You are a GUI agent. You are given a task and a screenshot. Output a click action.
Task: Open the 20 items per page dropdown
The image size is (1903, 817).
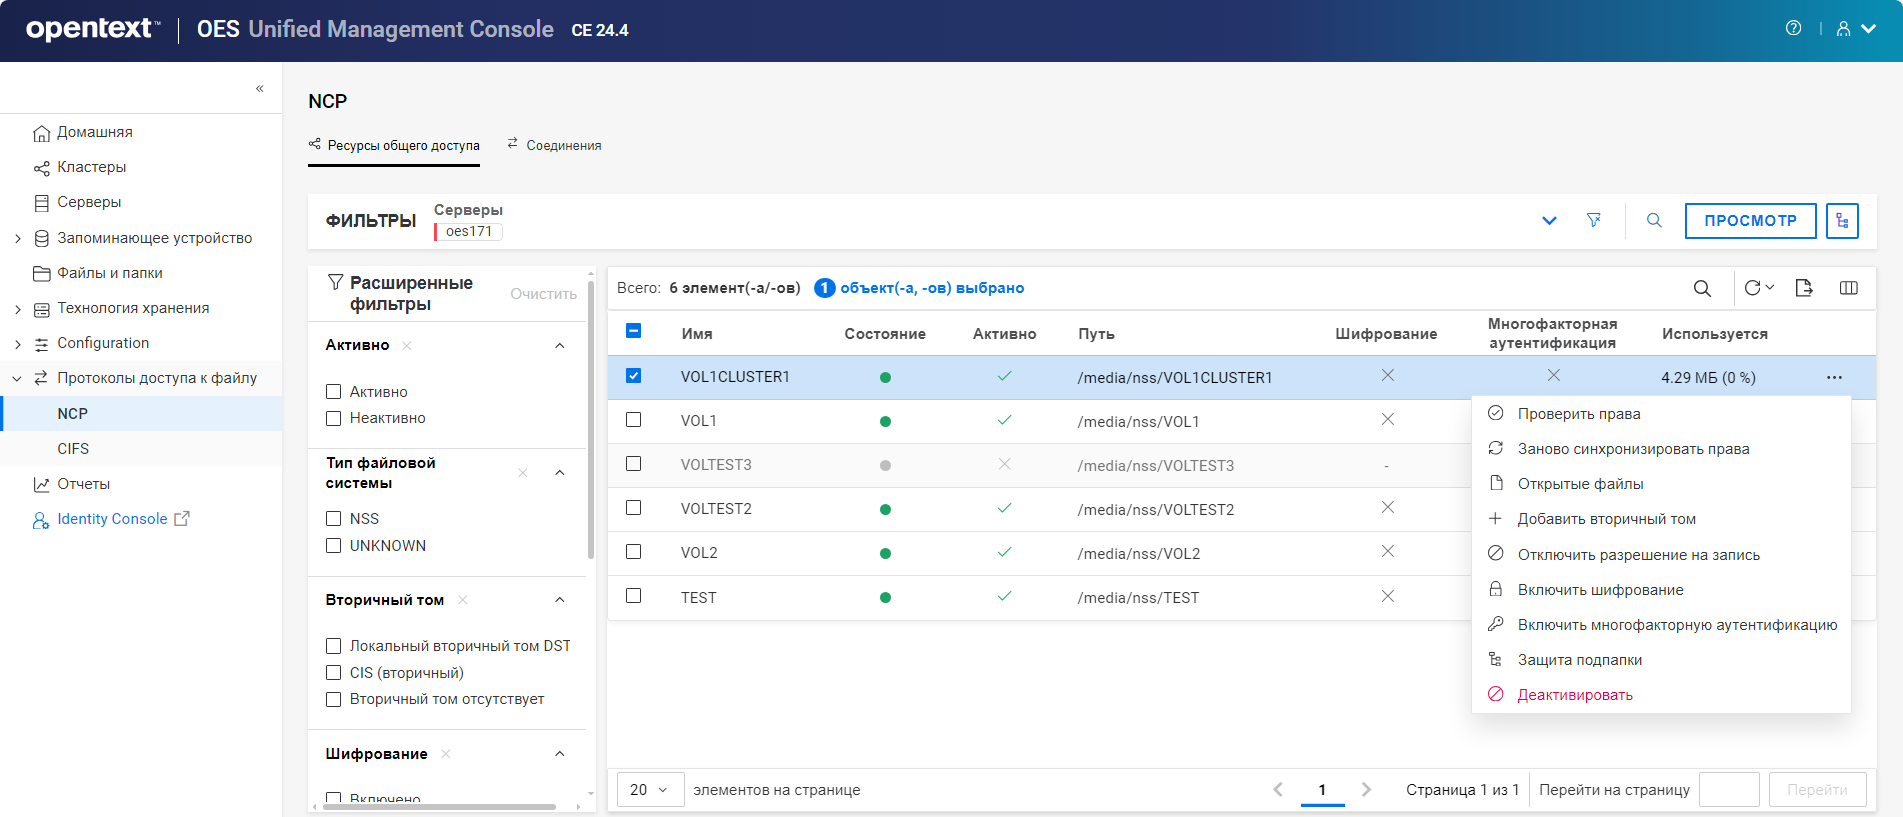[x=649, y=789]
